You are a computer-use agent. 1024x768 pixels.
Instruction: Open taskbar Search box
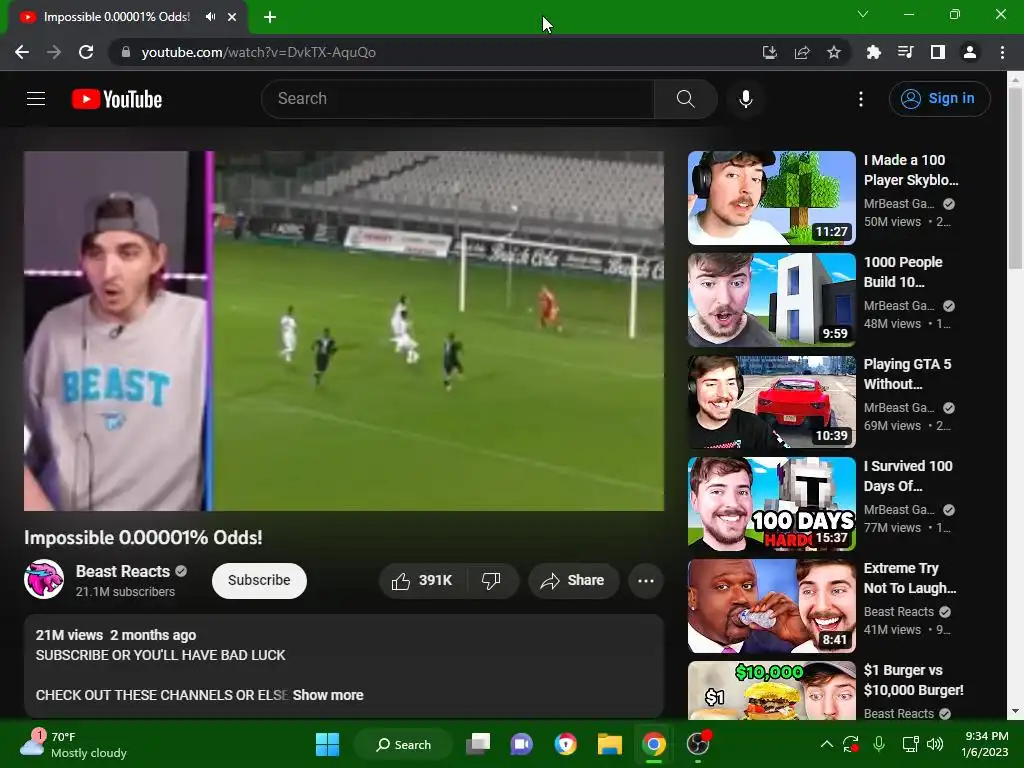403,744
